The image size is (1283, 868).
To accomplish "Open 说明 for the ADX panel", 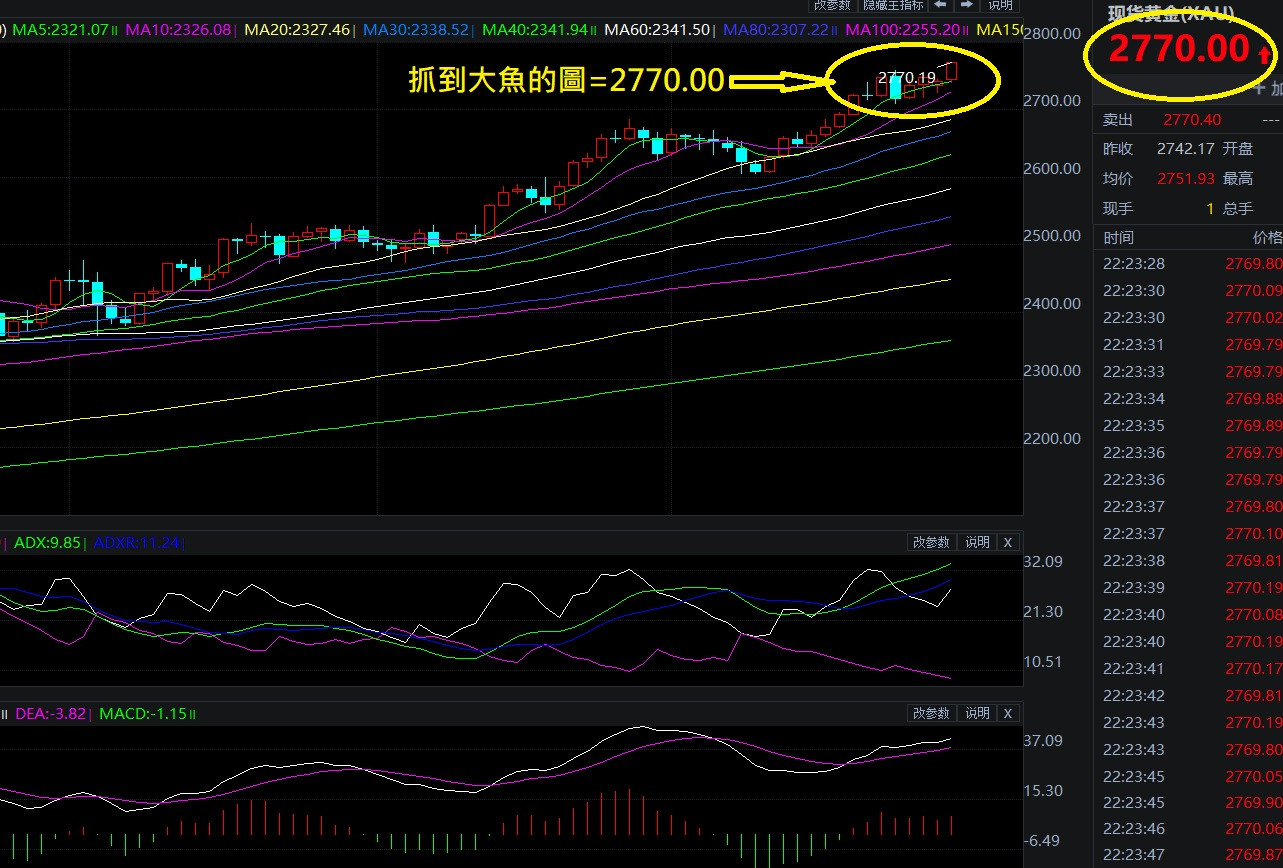I will tap(976, 542).
